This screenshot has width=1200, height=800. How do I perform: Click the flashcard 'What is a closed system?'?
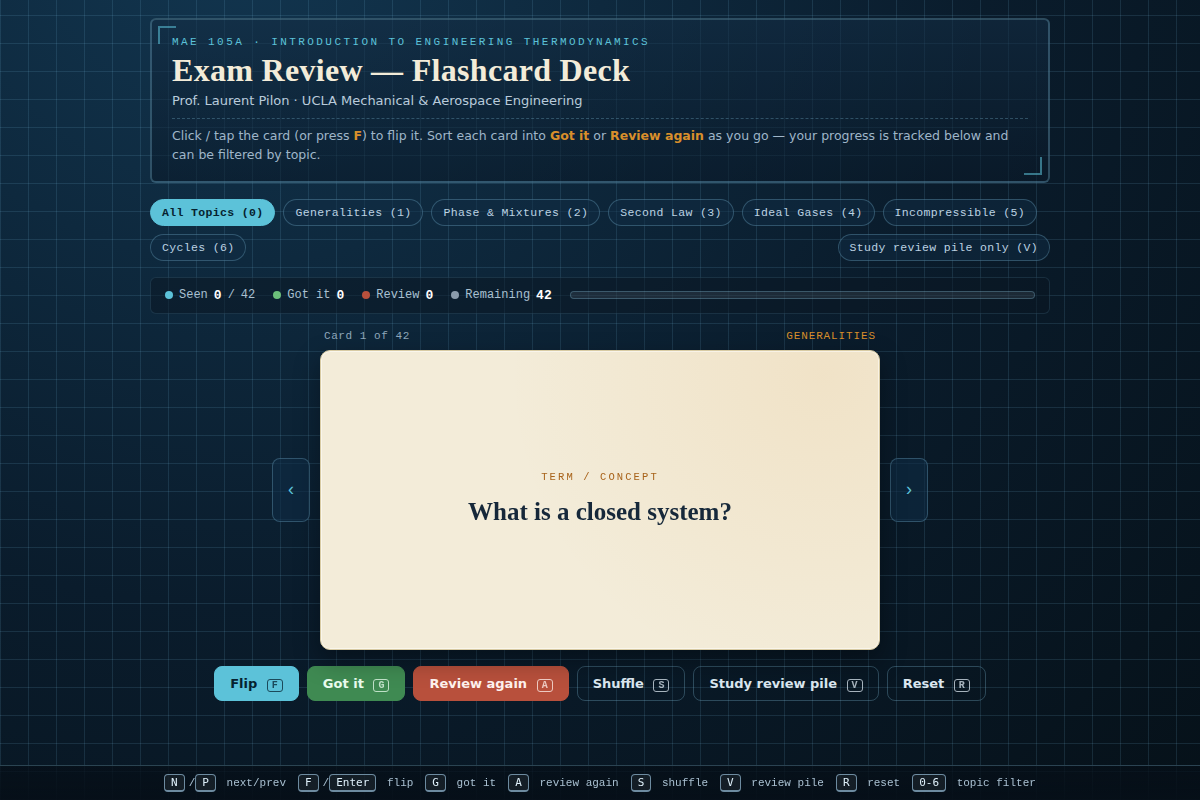pyautogui.click(x=600, y=500)
